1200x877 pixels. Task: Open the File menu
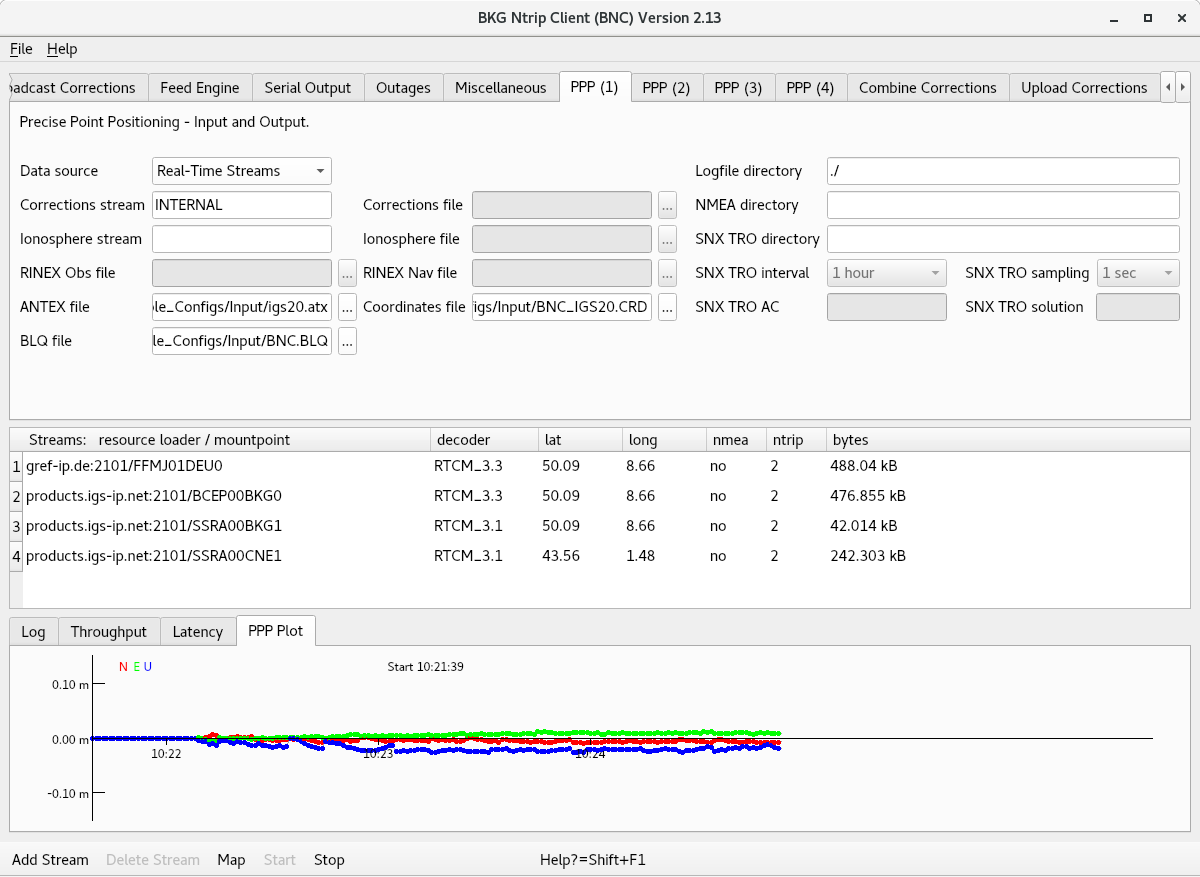point(21,49)
